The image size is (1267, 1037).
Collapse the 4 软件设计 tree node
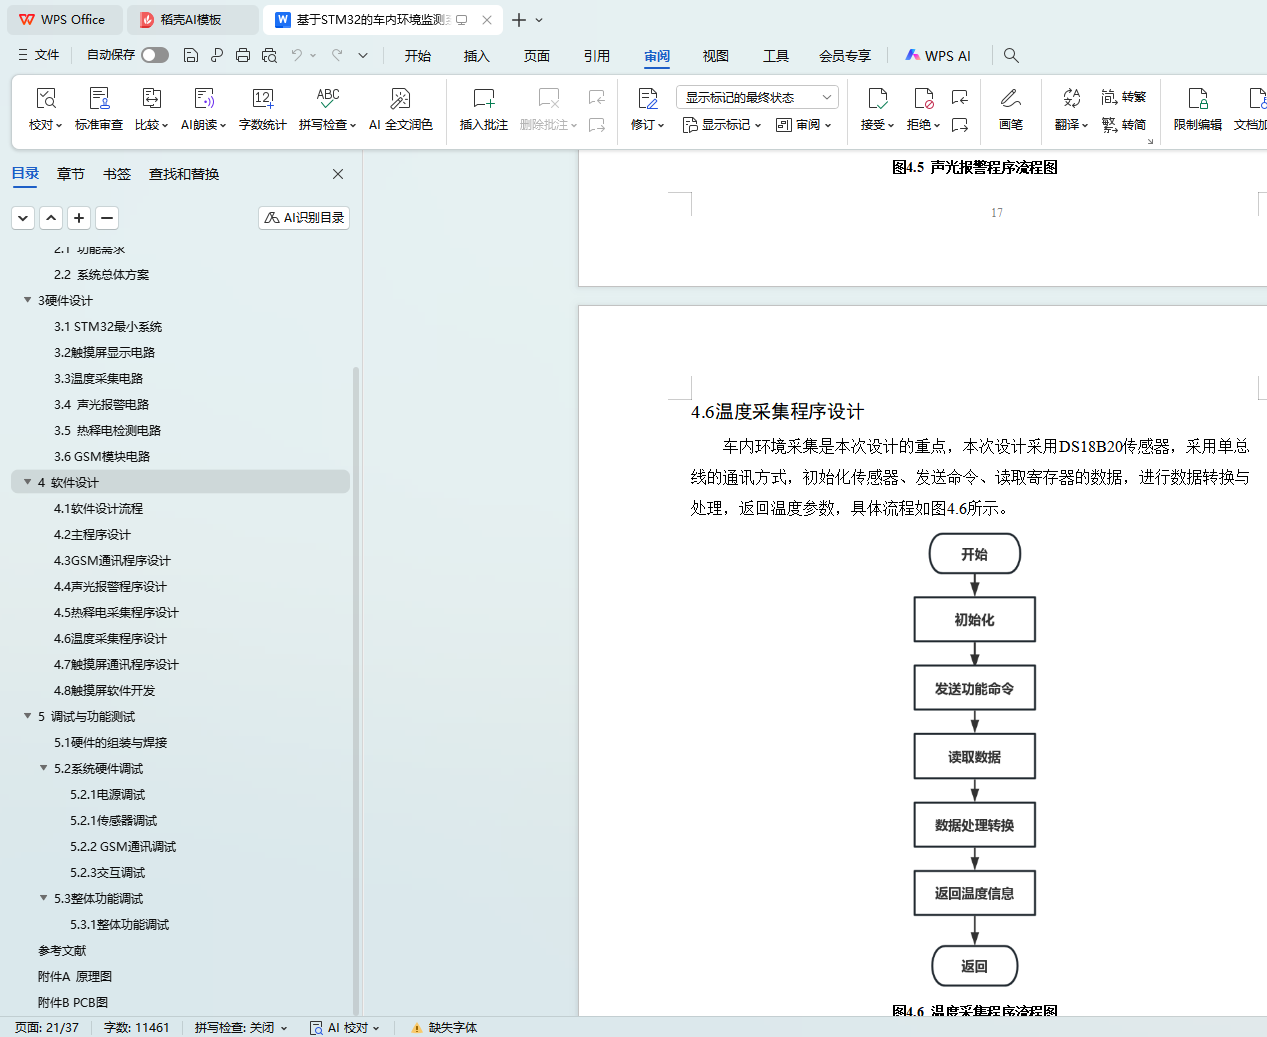tap(28, 482)
